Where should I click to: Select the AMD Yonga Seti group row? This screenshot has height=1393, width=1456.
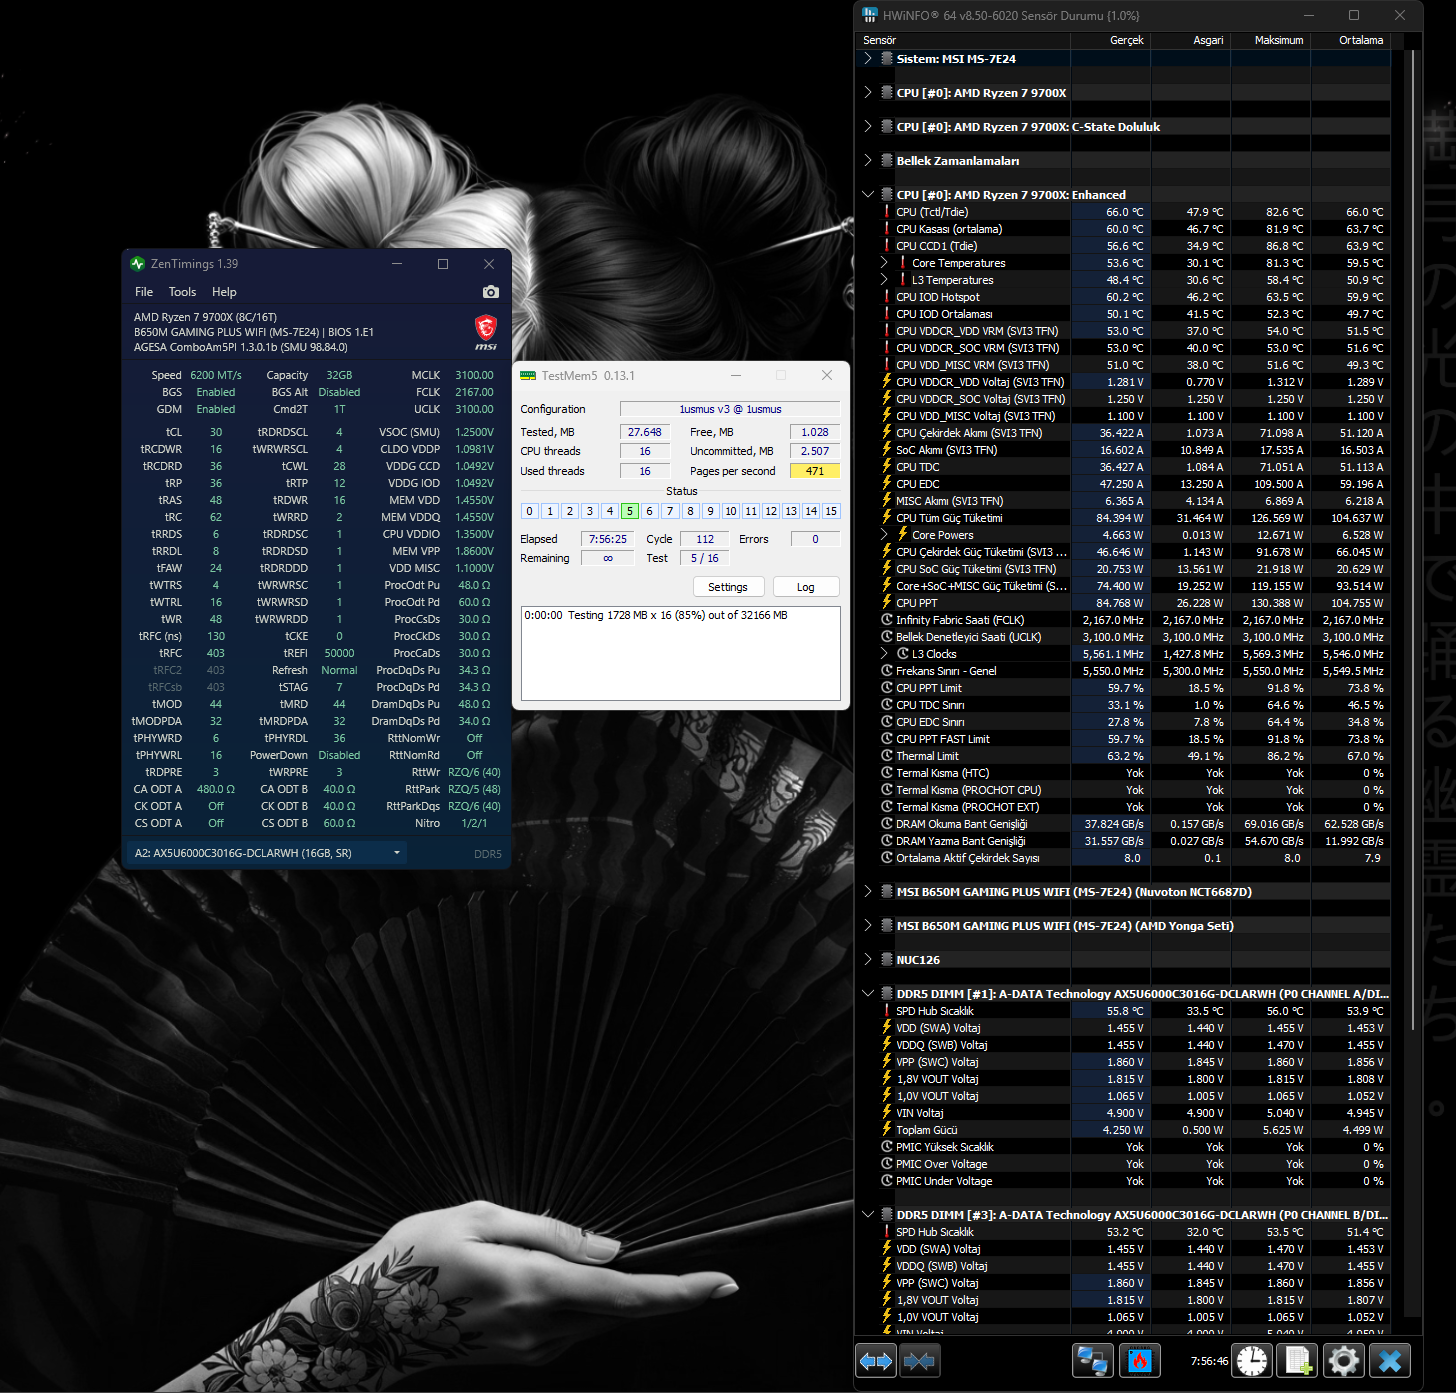click(1125, 926)
